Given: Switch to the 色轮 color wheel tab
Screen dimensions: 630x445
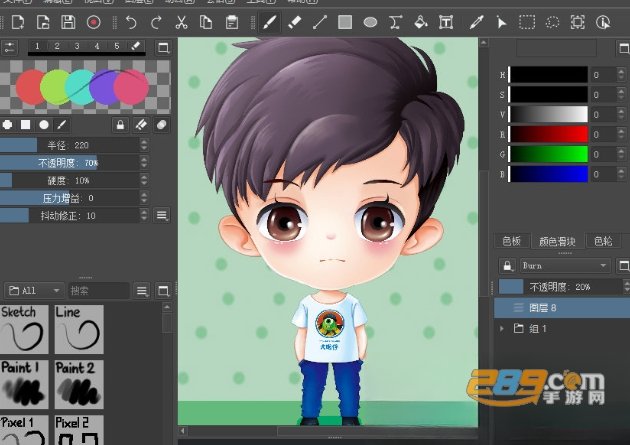Looking at the screenshot, I should click(x=603, y=241).
